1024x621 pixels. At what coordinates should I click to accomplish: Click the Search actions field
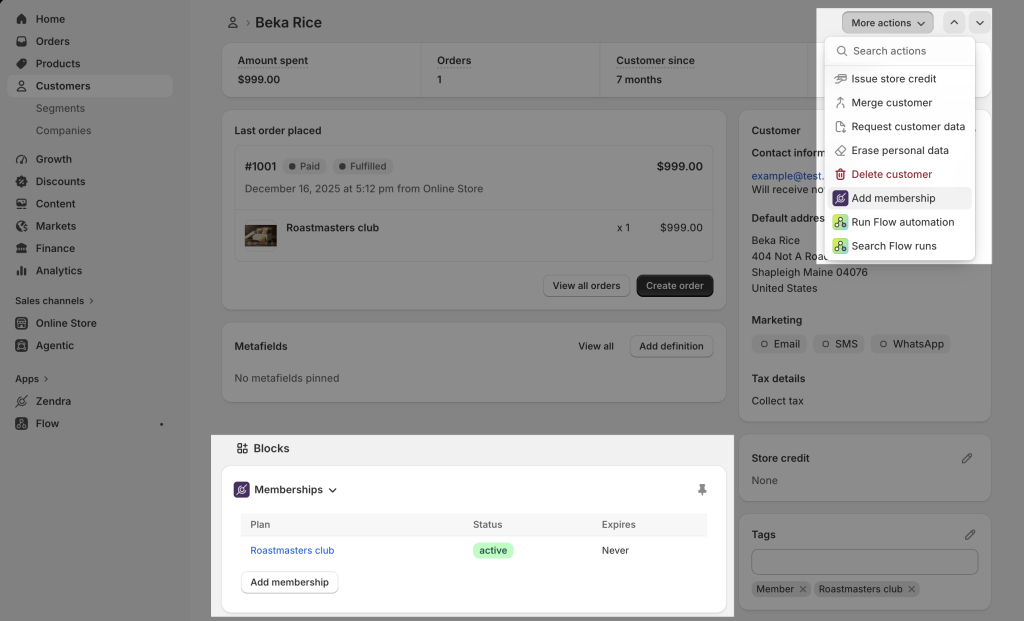[x=900, y=51]
